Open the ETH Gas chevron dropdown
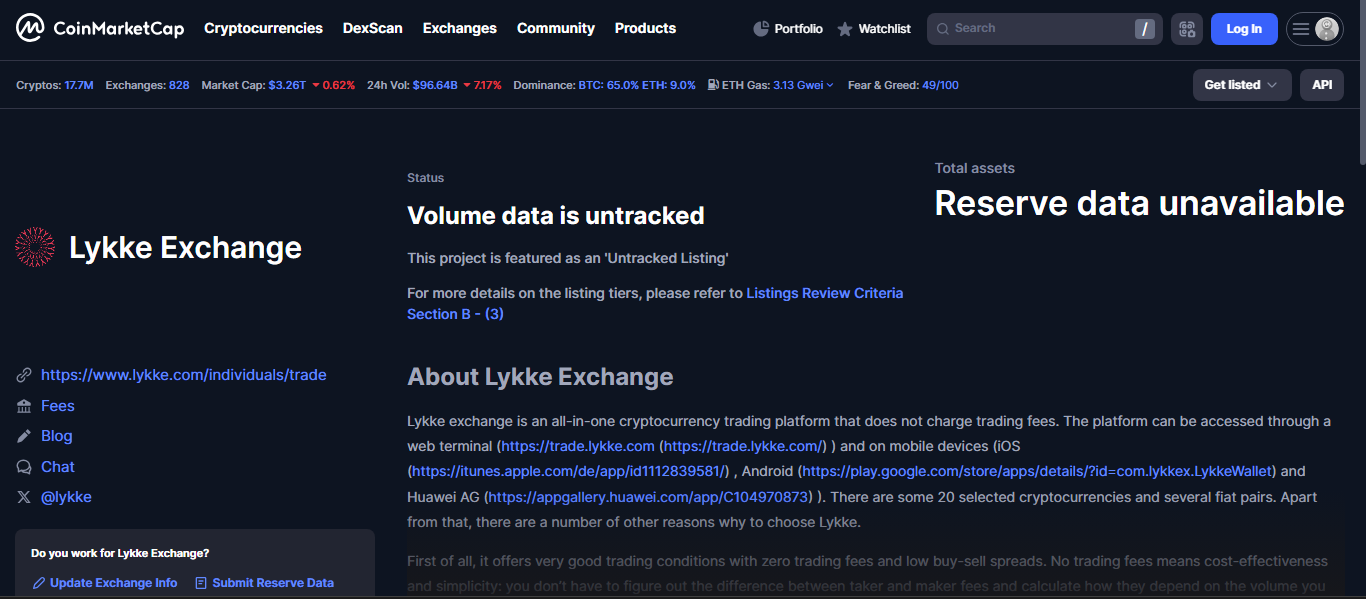 click(x=830, y=85)
